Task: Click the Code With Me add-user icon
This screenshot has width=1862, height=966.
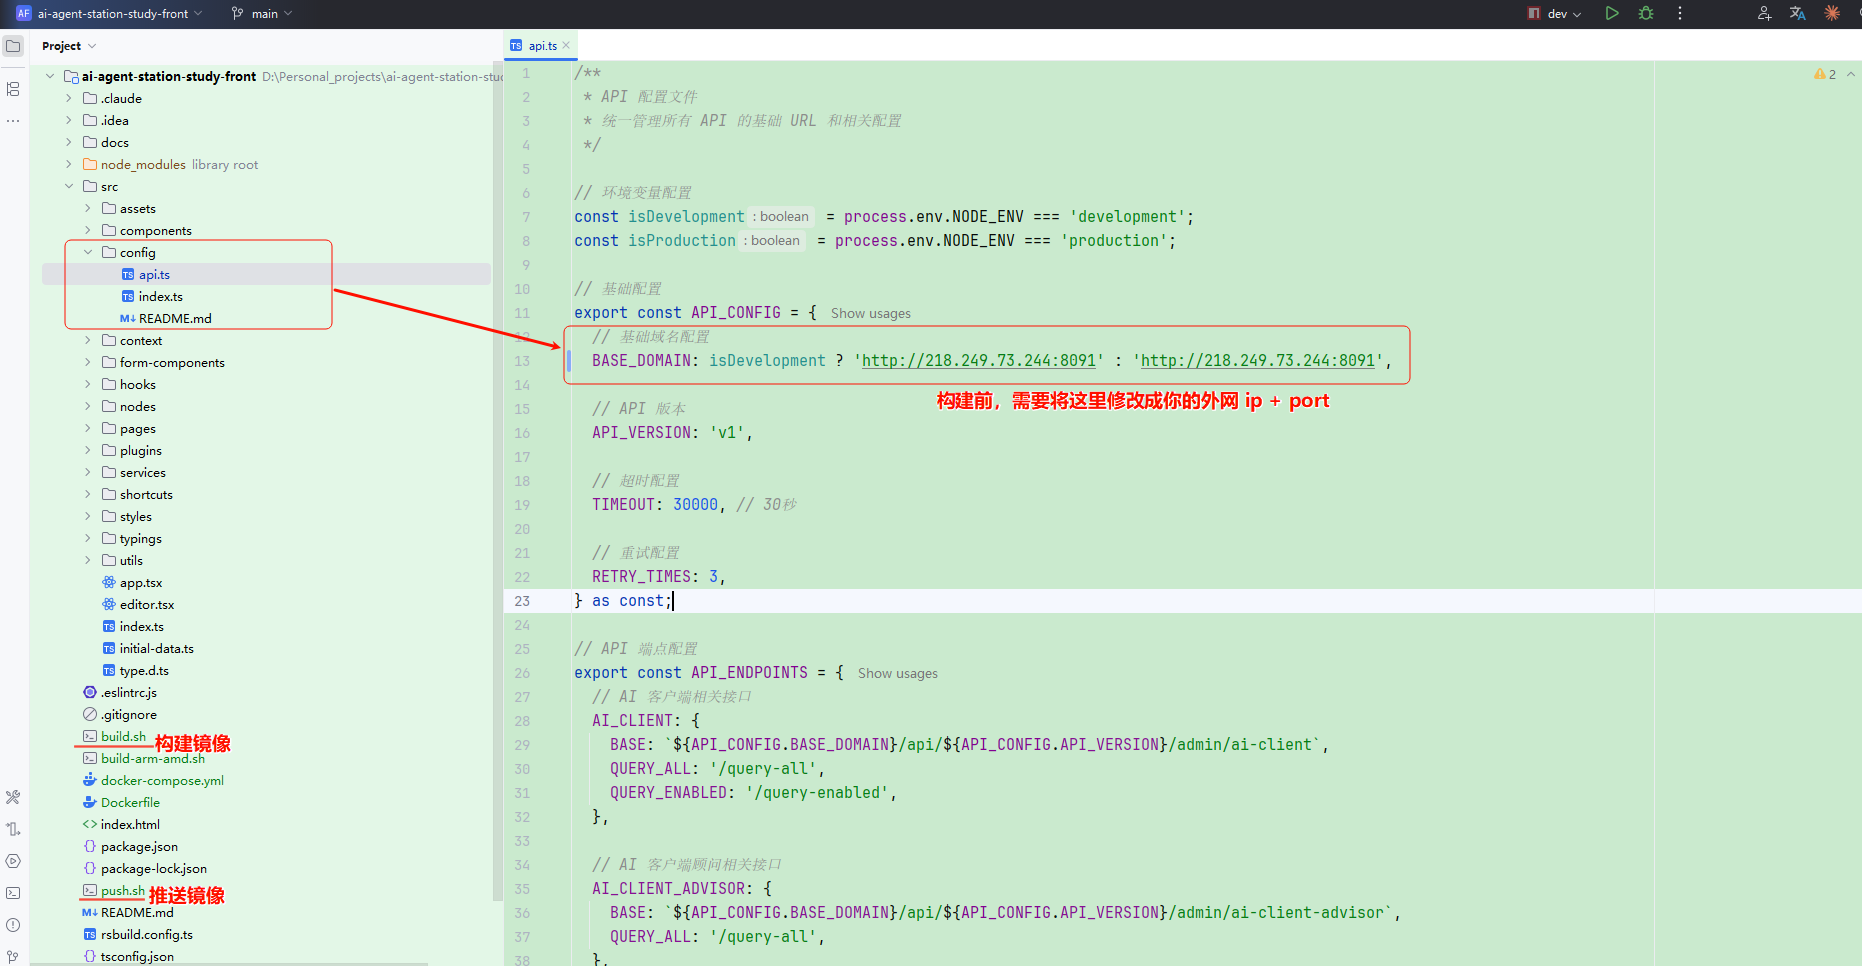Action: click(1764, 14)
